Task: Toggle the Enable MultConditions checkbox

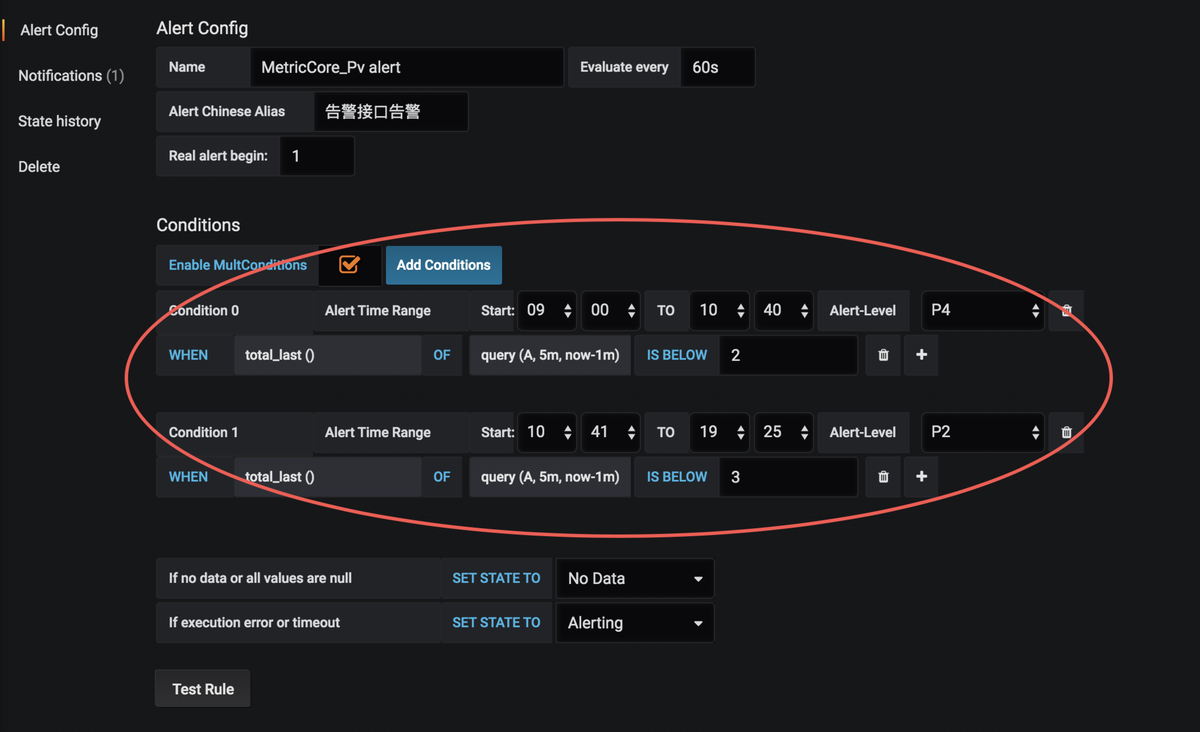Action: [x=349, y=265]
